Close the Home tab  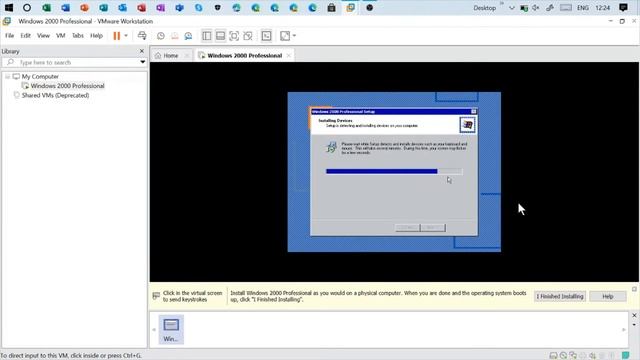point(187,56)
